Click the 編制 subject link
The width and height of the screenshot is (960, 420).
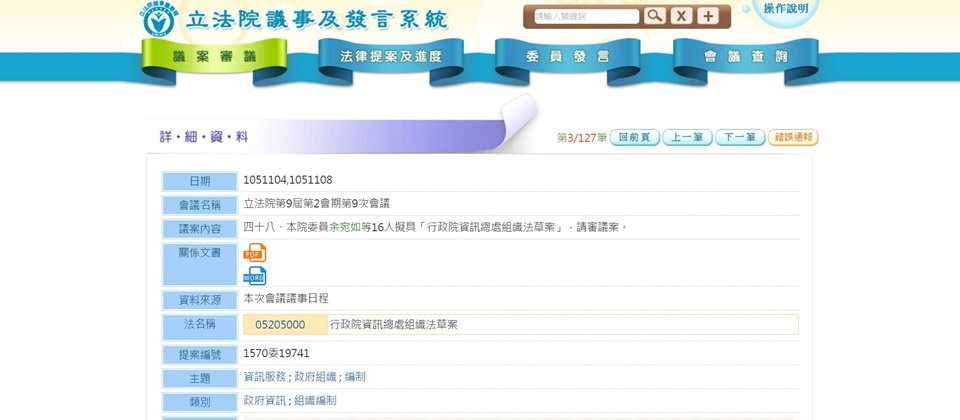pos(355,377)
